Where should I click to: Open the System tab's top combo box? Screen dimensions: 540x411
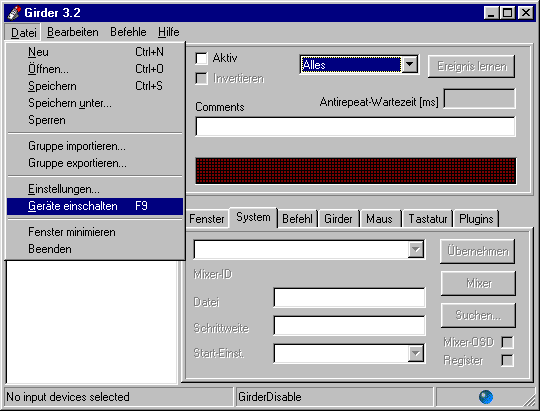click(416, 249)
